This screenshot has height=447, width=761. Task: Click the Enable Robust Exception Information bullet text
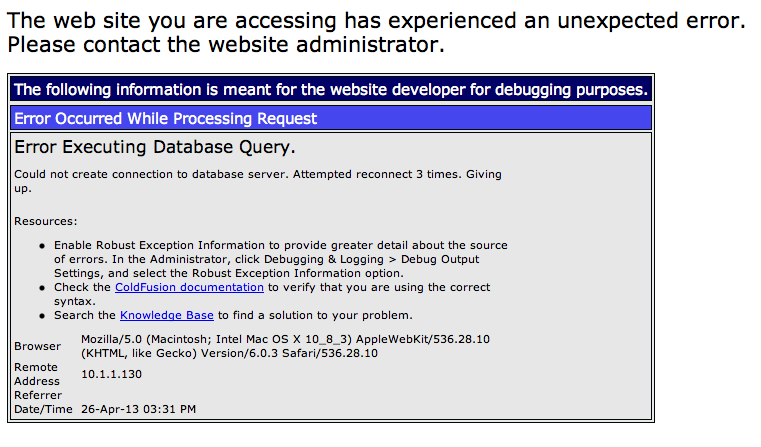click(281, 259)
